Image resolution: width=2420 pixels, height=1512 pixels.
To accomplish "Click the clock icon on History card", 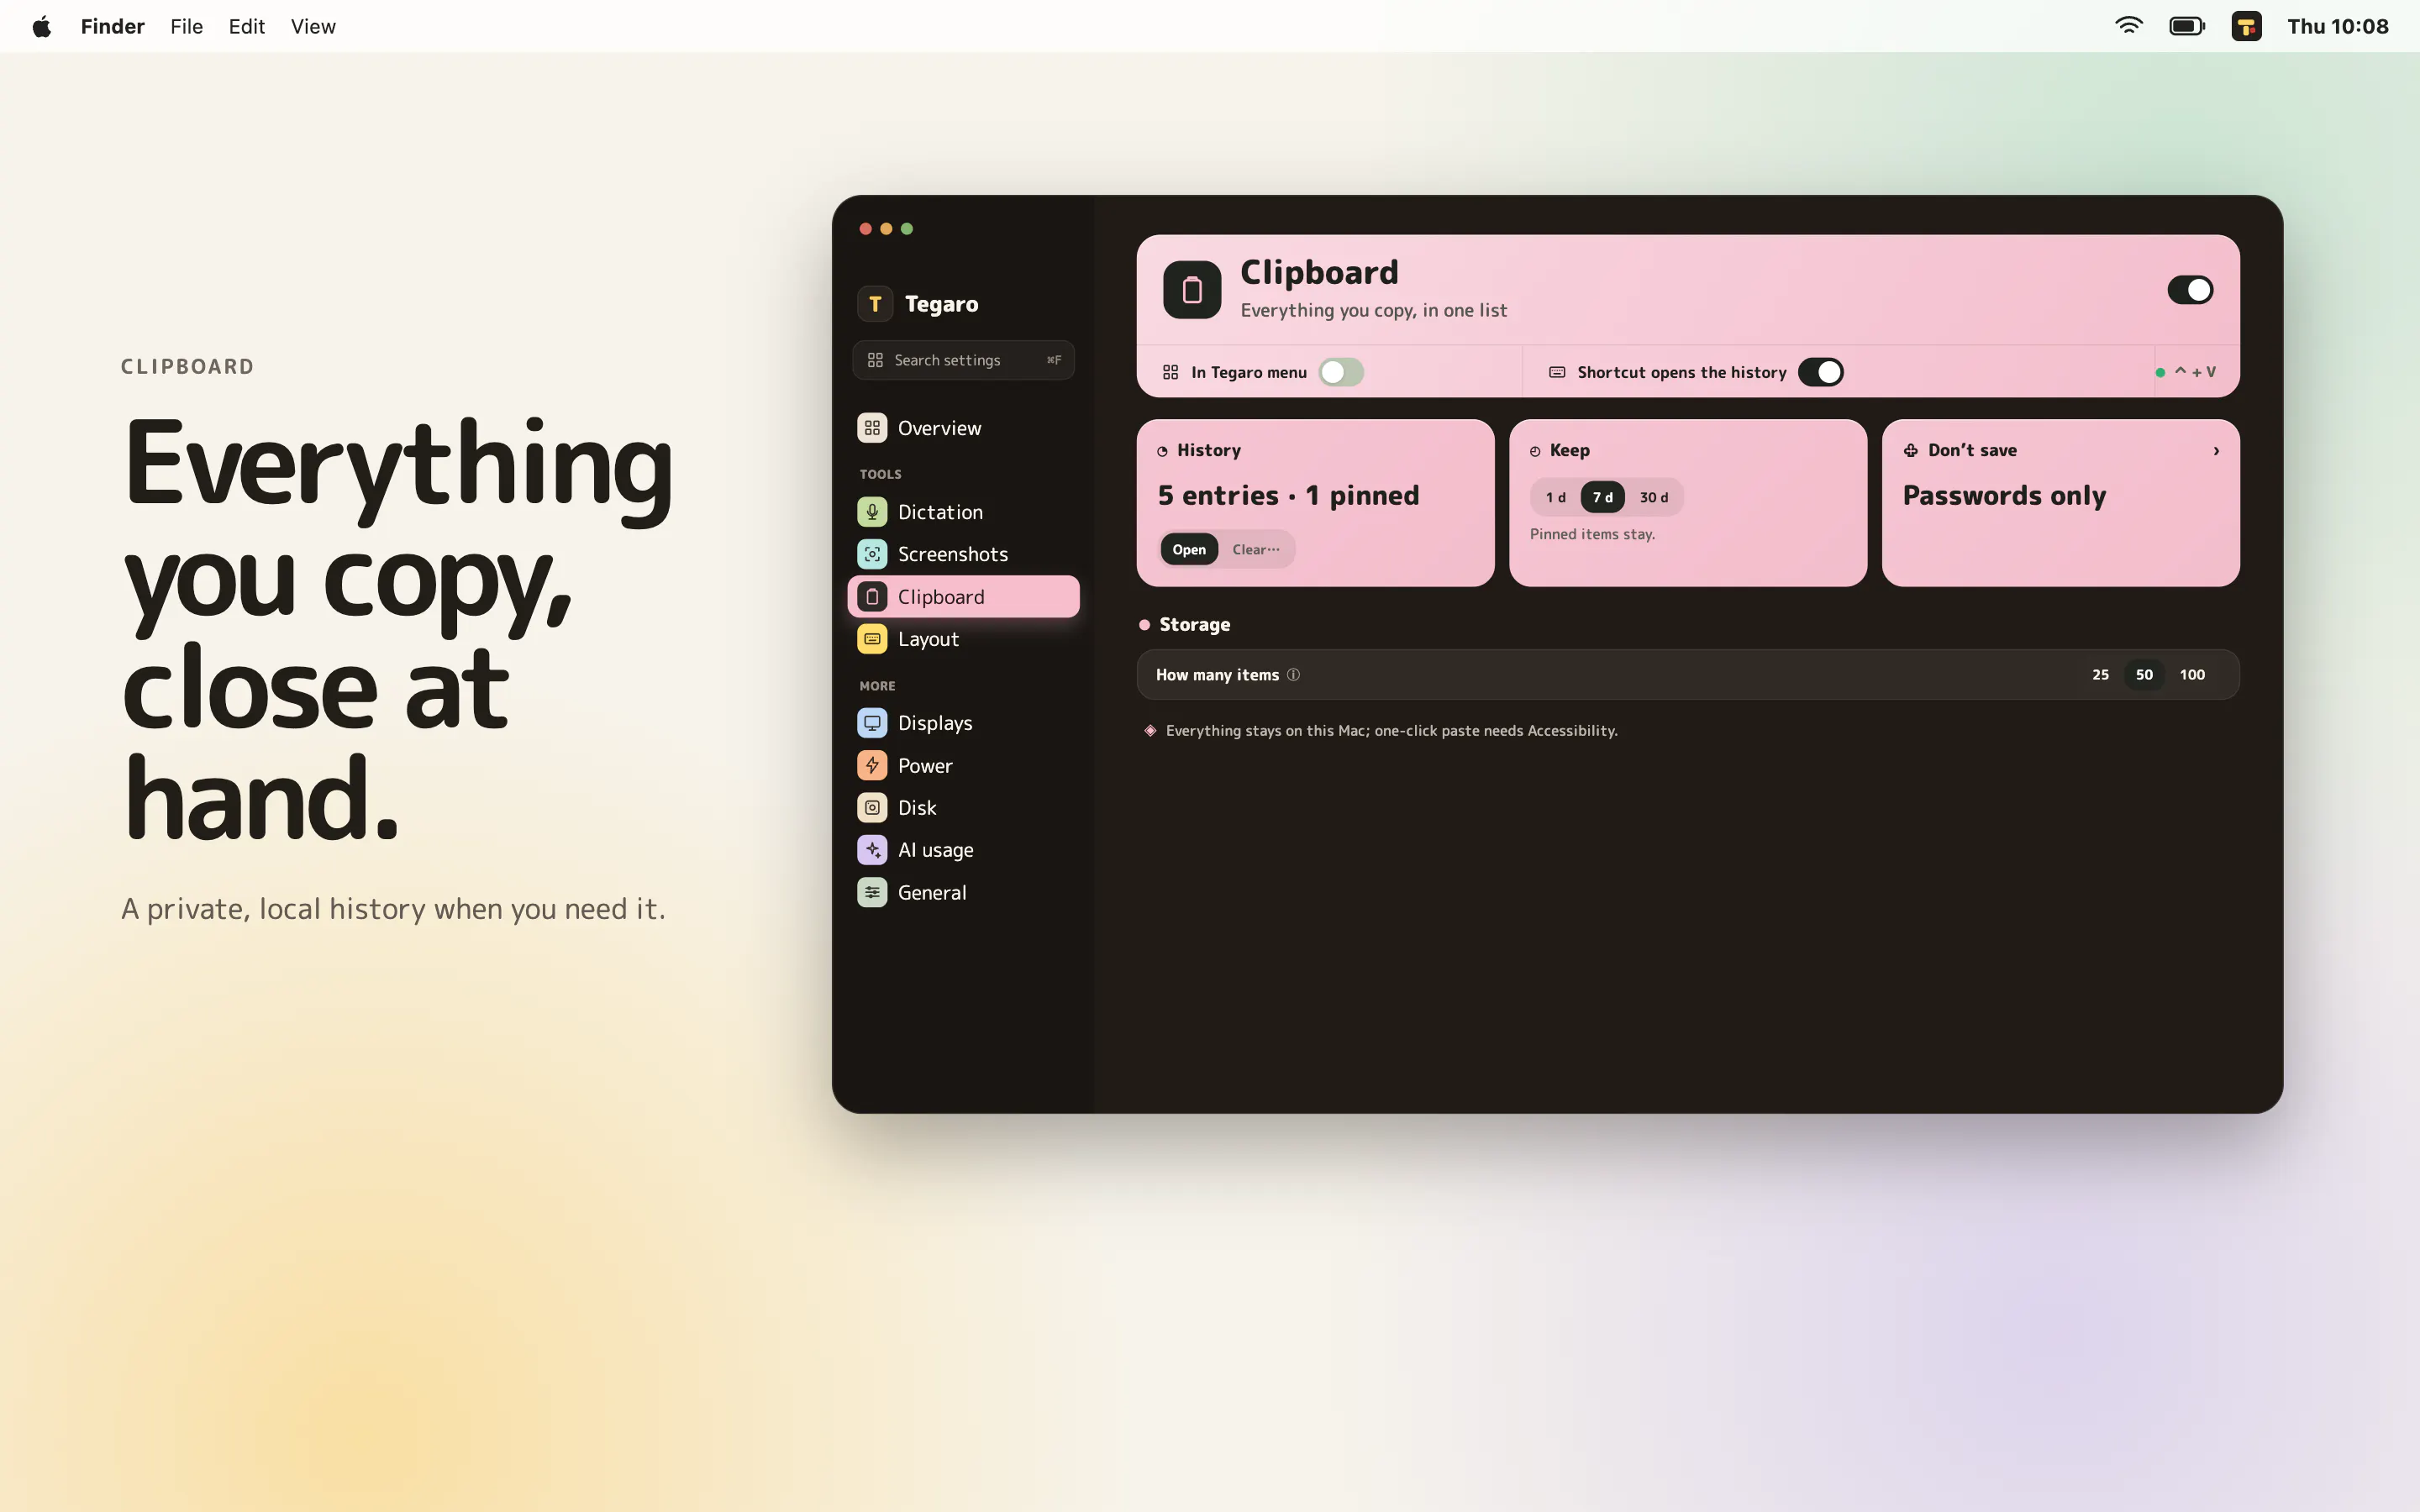I will point(1162,452).
